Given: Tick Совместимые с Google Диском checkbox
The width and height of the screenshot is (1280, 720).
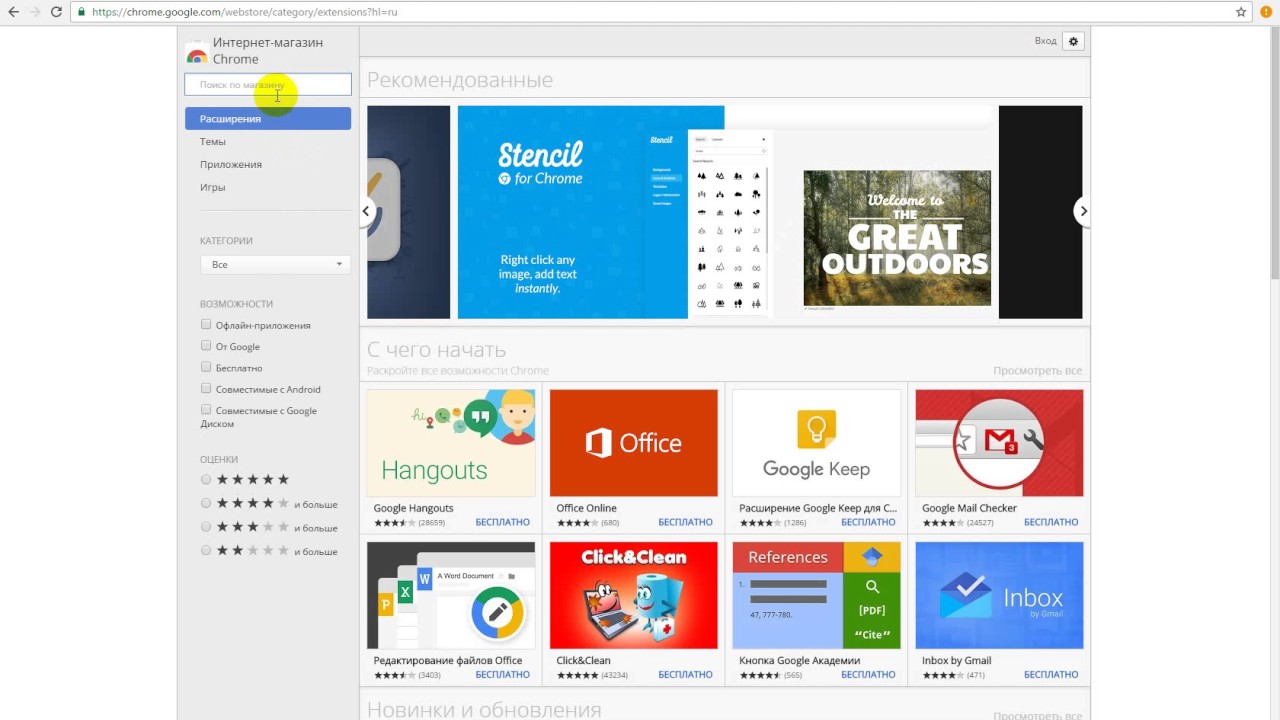Looking at the screenshot, I should pyautogui.click(x=206, y=409).
